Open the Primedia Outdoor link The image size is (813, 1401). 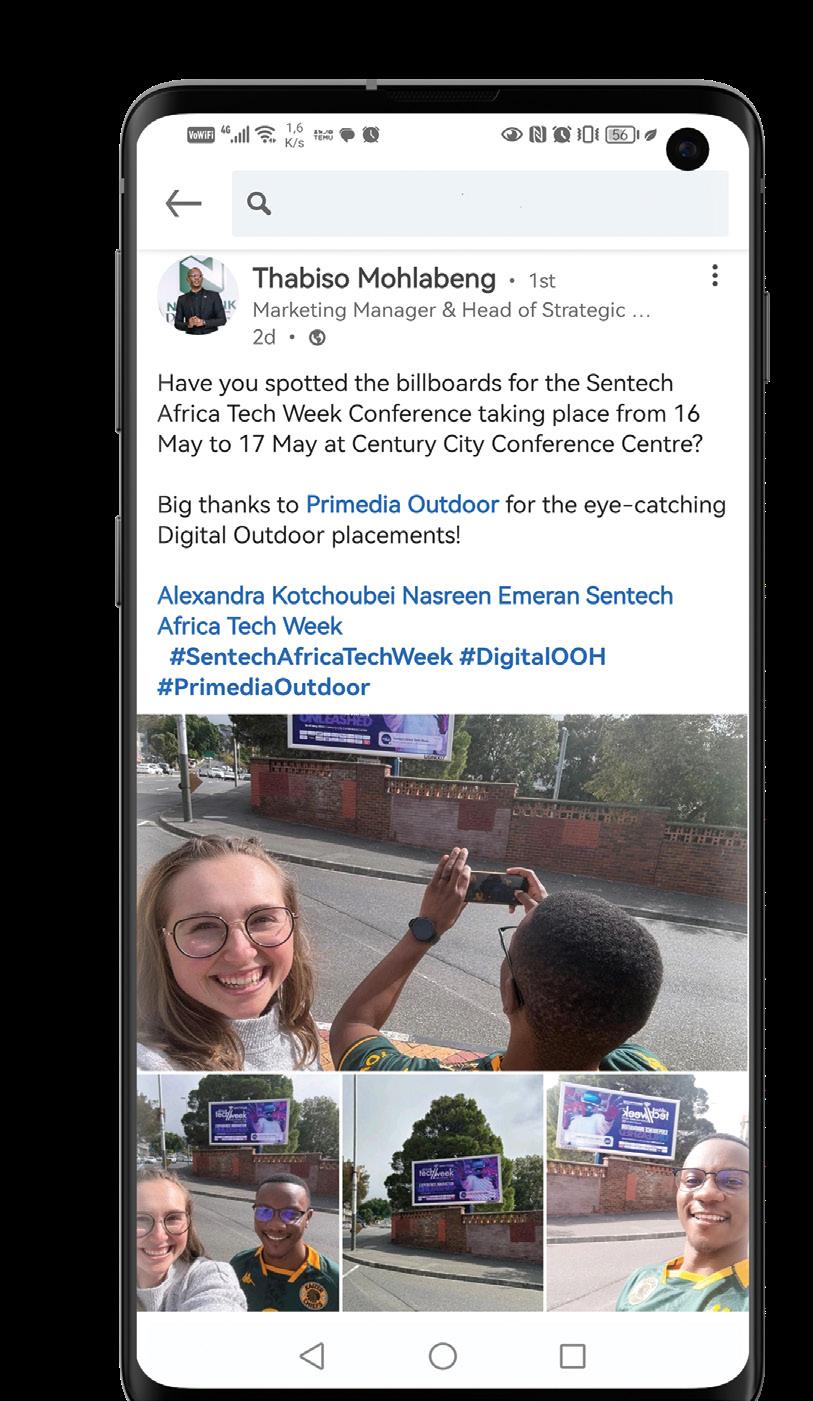[x=402, y=505]
